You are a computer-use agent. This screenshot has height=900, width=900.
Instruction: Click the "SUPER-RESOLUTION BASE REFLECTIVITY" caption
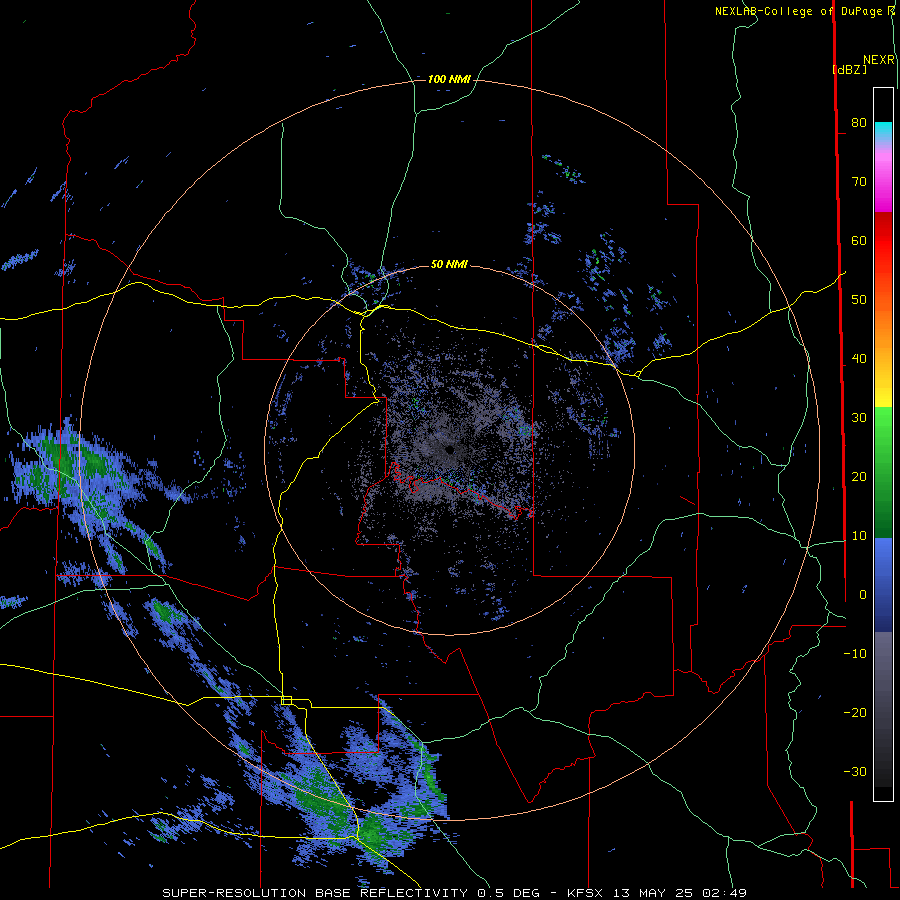[315, 893]
